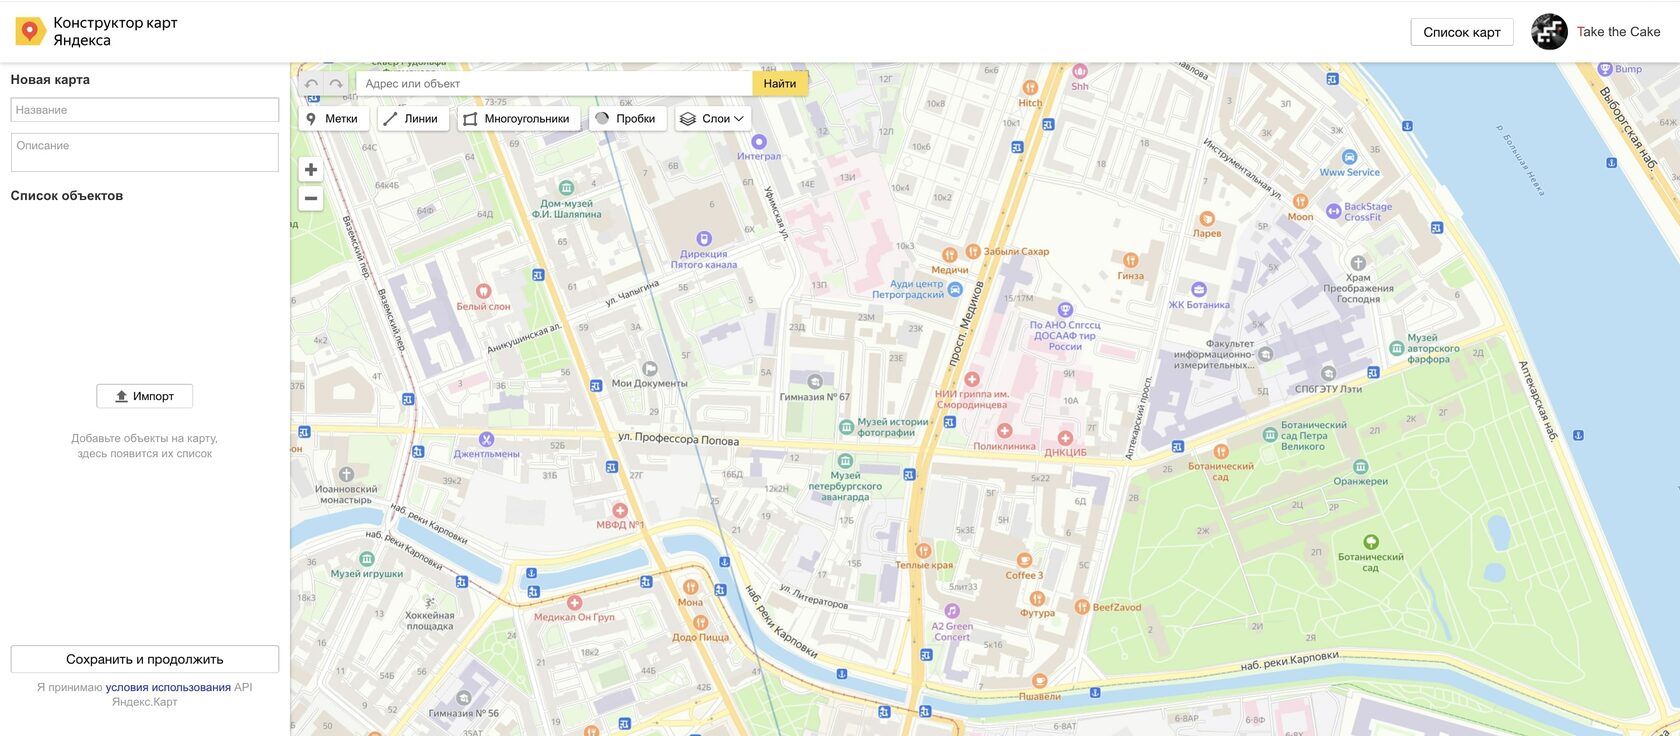The image size is (1680, 736).
Task: Click the Интеграл map marker
Action: tap(759, 142)
